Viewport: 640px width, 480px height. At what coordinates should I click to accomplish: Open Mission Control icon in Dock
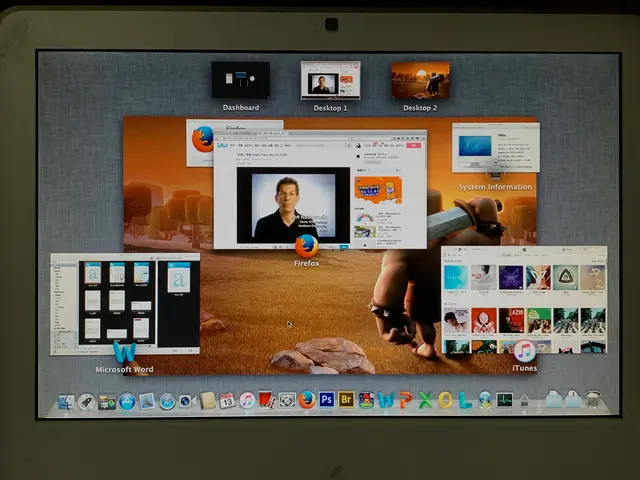coord(107,402)
